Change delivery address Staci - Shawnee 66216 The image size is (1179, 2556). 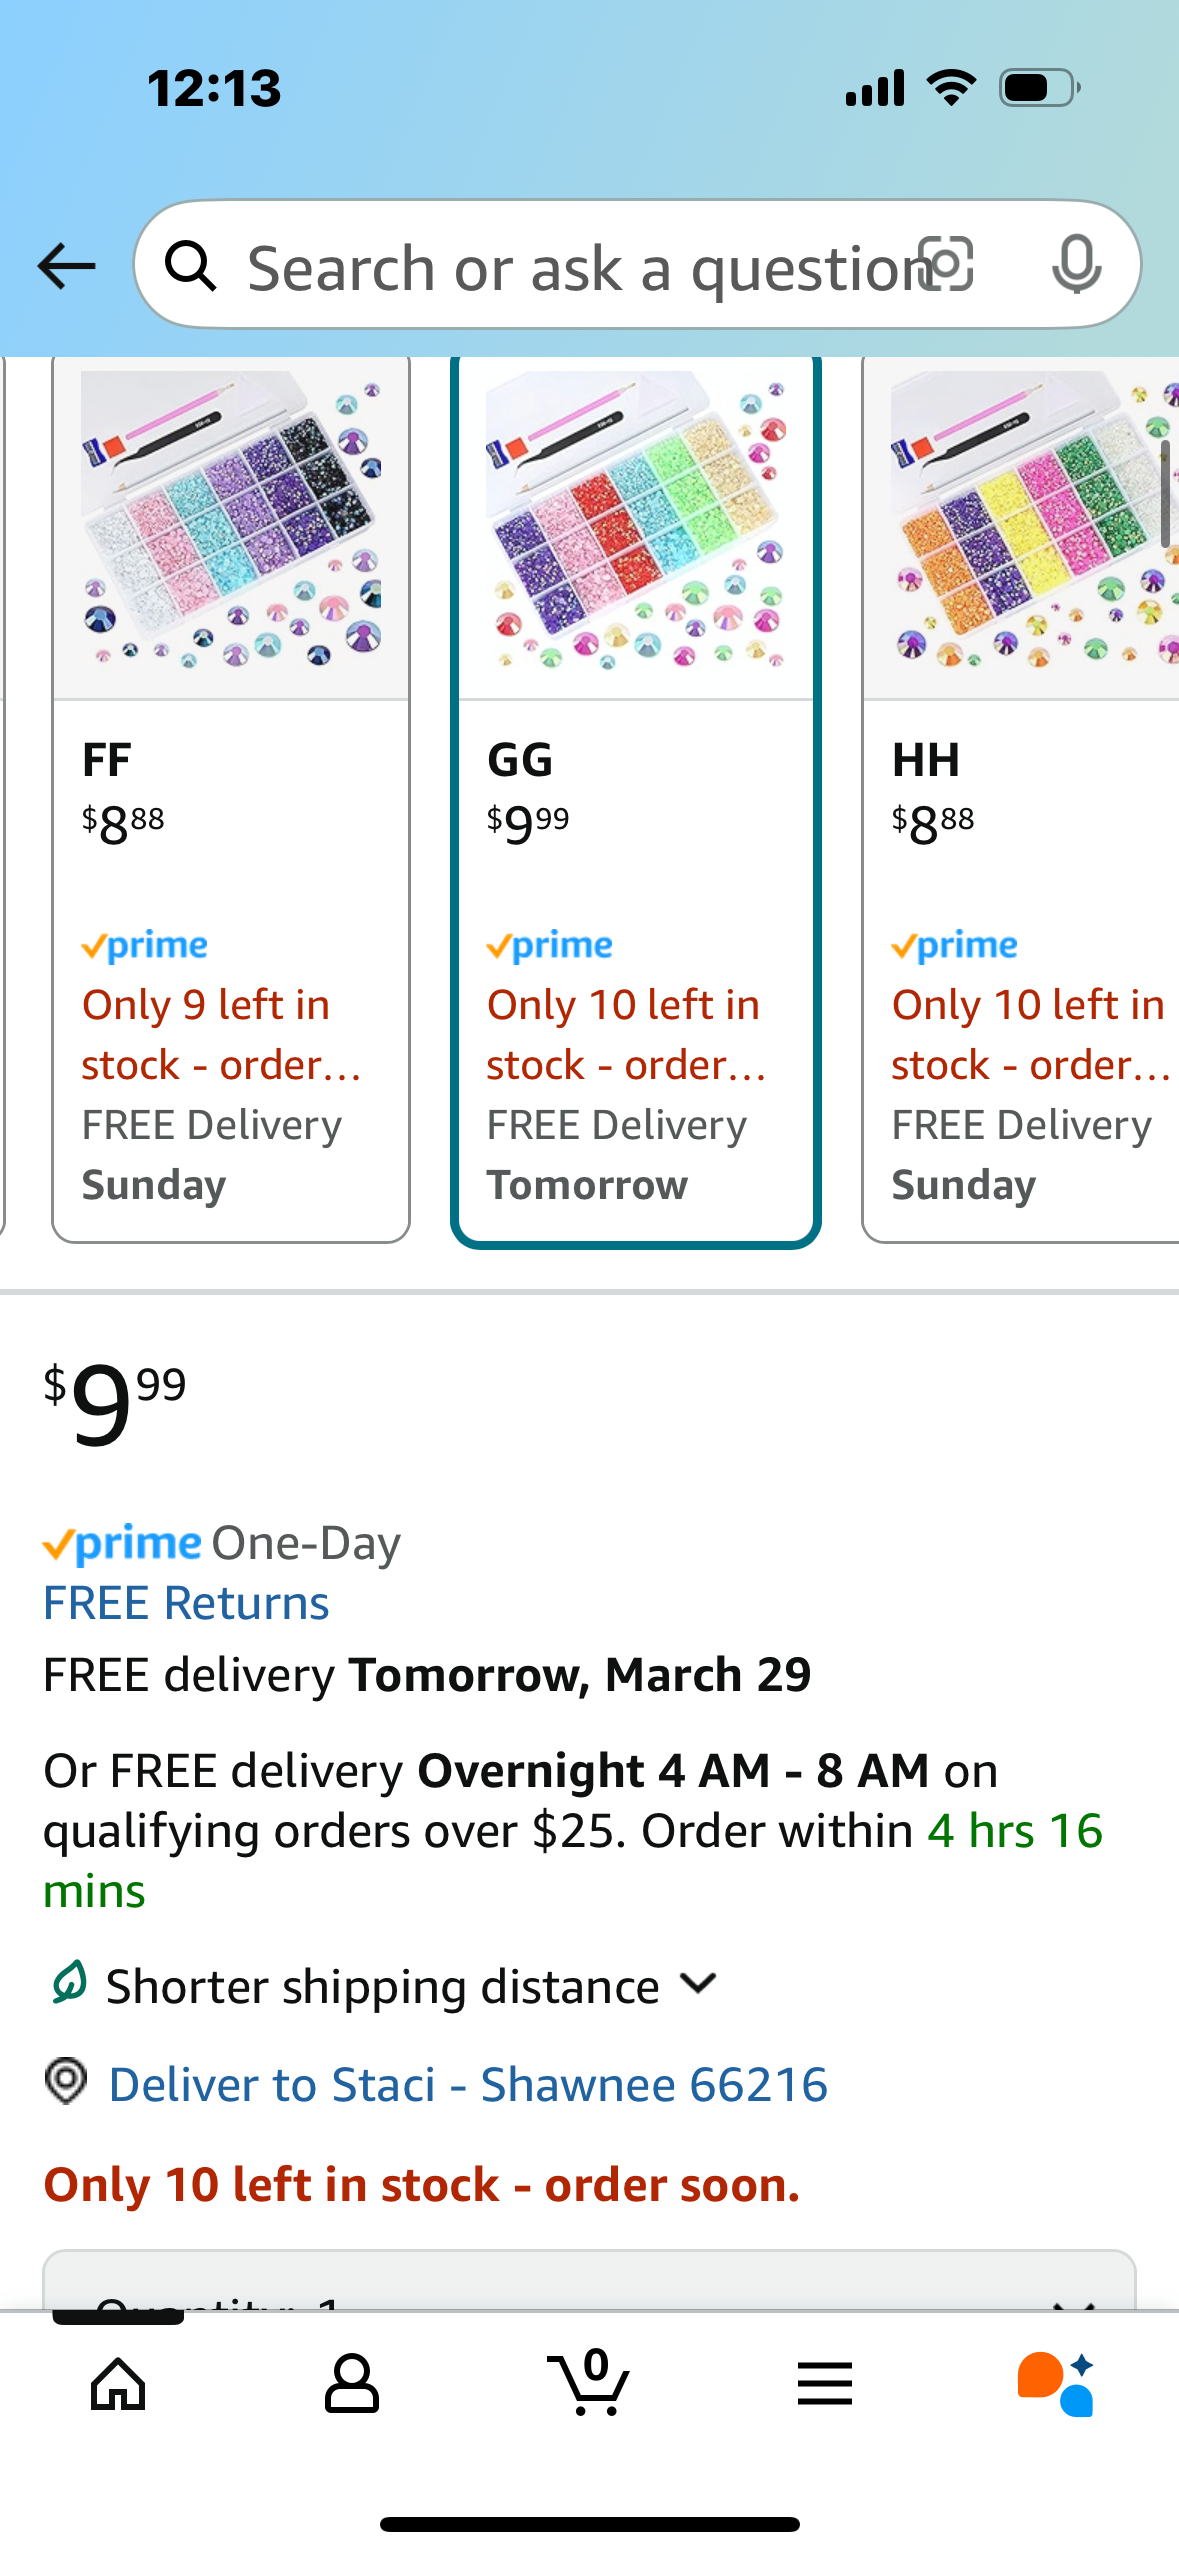[x=468, y=2085]
